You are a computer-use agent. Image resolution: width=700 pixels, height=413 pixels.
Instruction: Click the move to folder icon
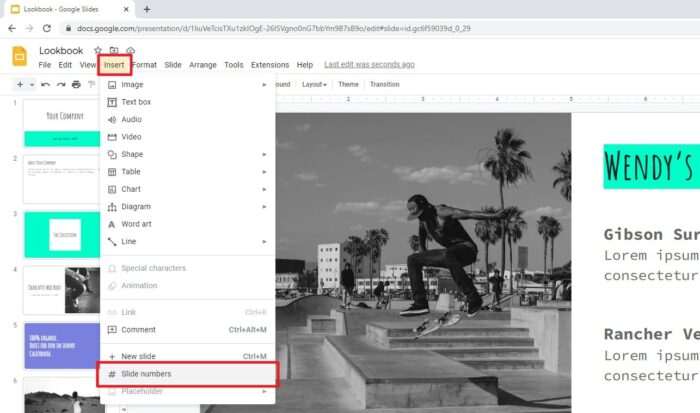click(x=114, y=50)
